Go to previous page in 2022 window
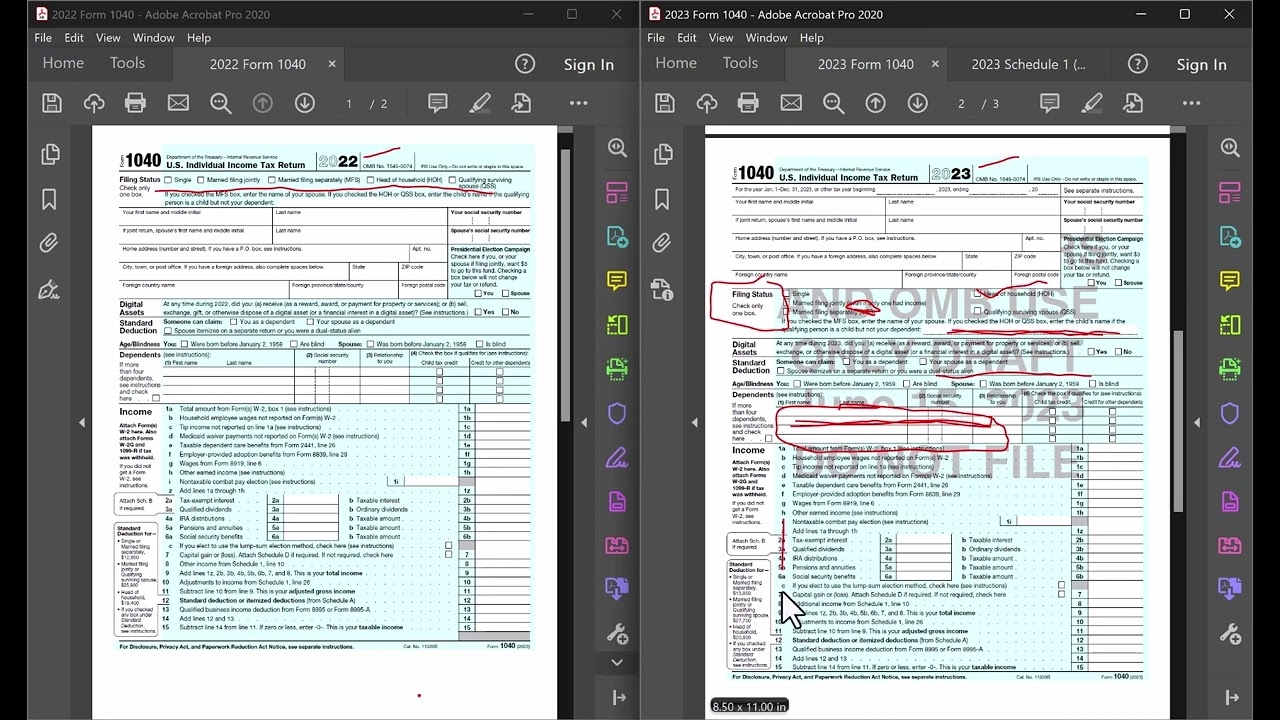This screenshot has width=1280, height=720. [x=263, y=103]
